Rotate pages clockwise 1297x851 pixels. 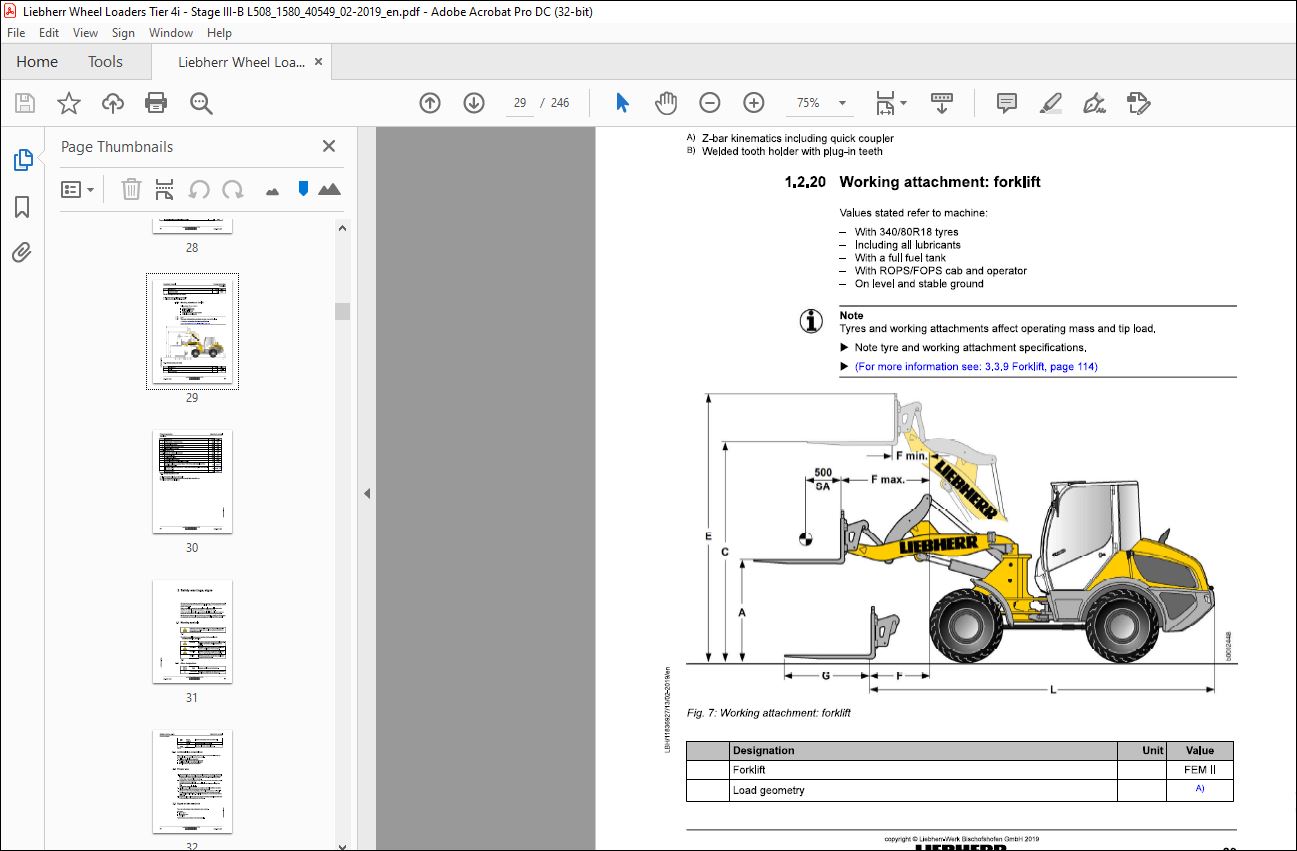233,189
